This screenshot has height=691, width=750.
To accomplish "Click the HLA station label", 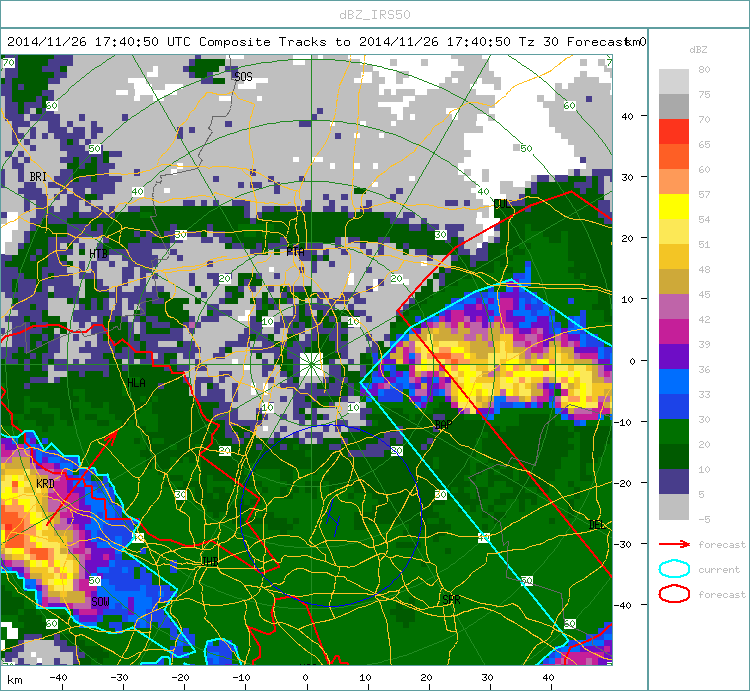I will tap(136, 383).
